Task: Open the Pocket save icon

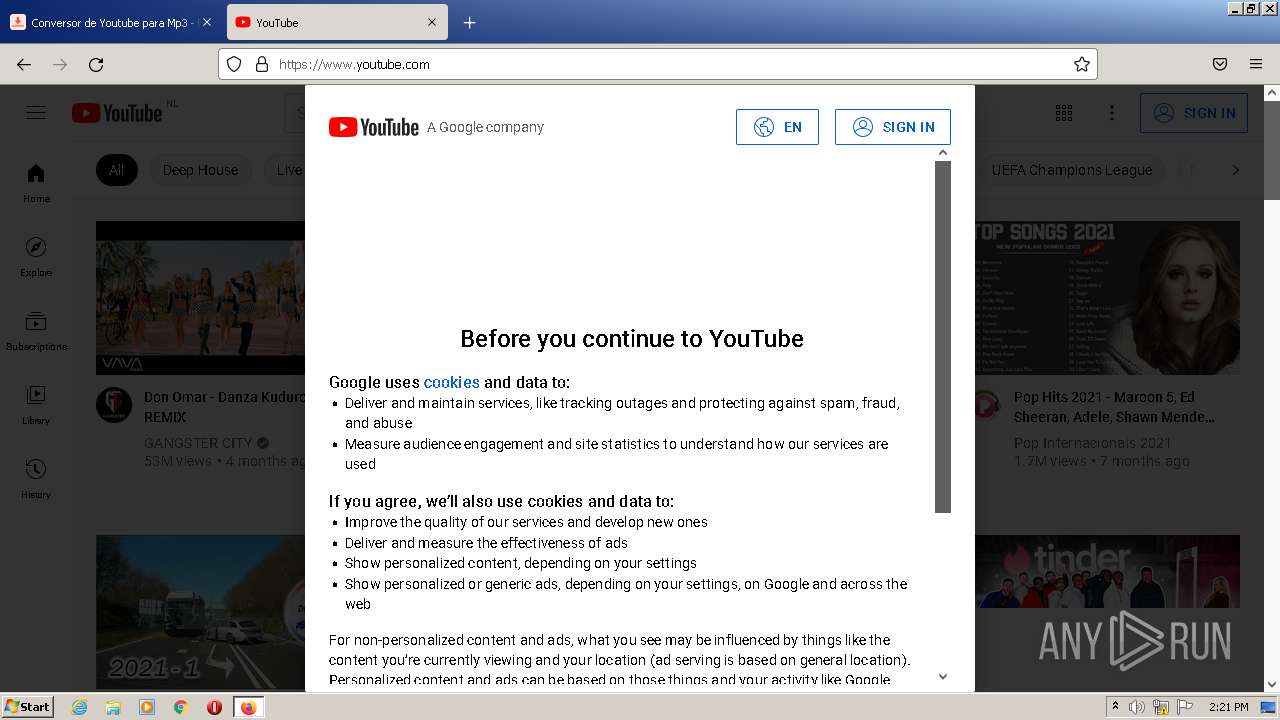Action: click(1220, 64)
